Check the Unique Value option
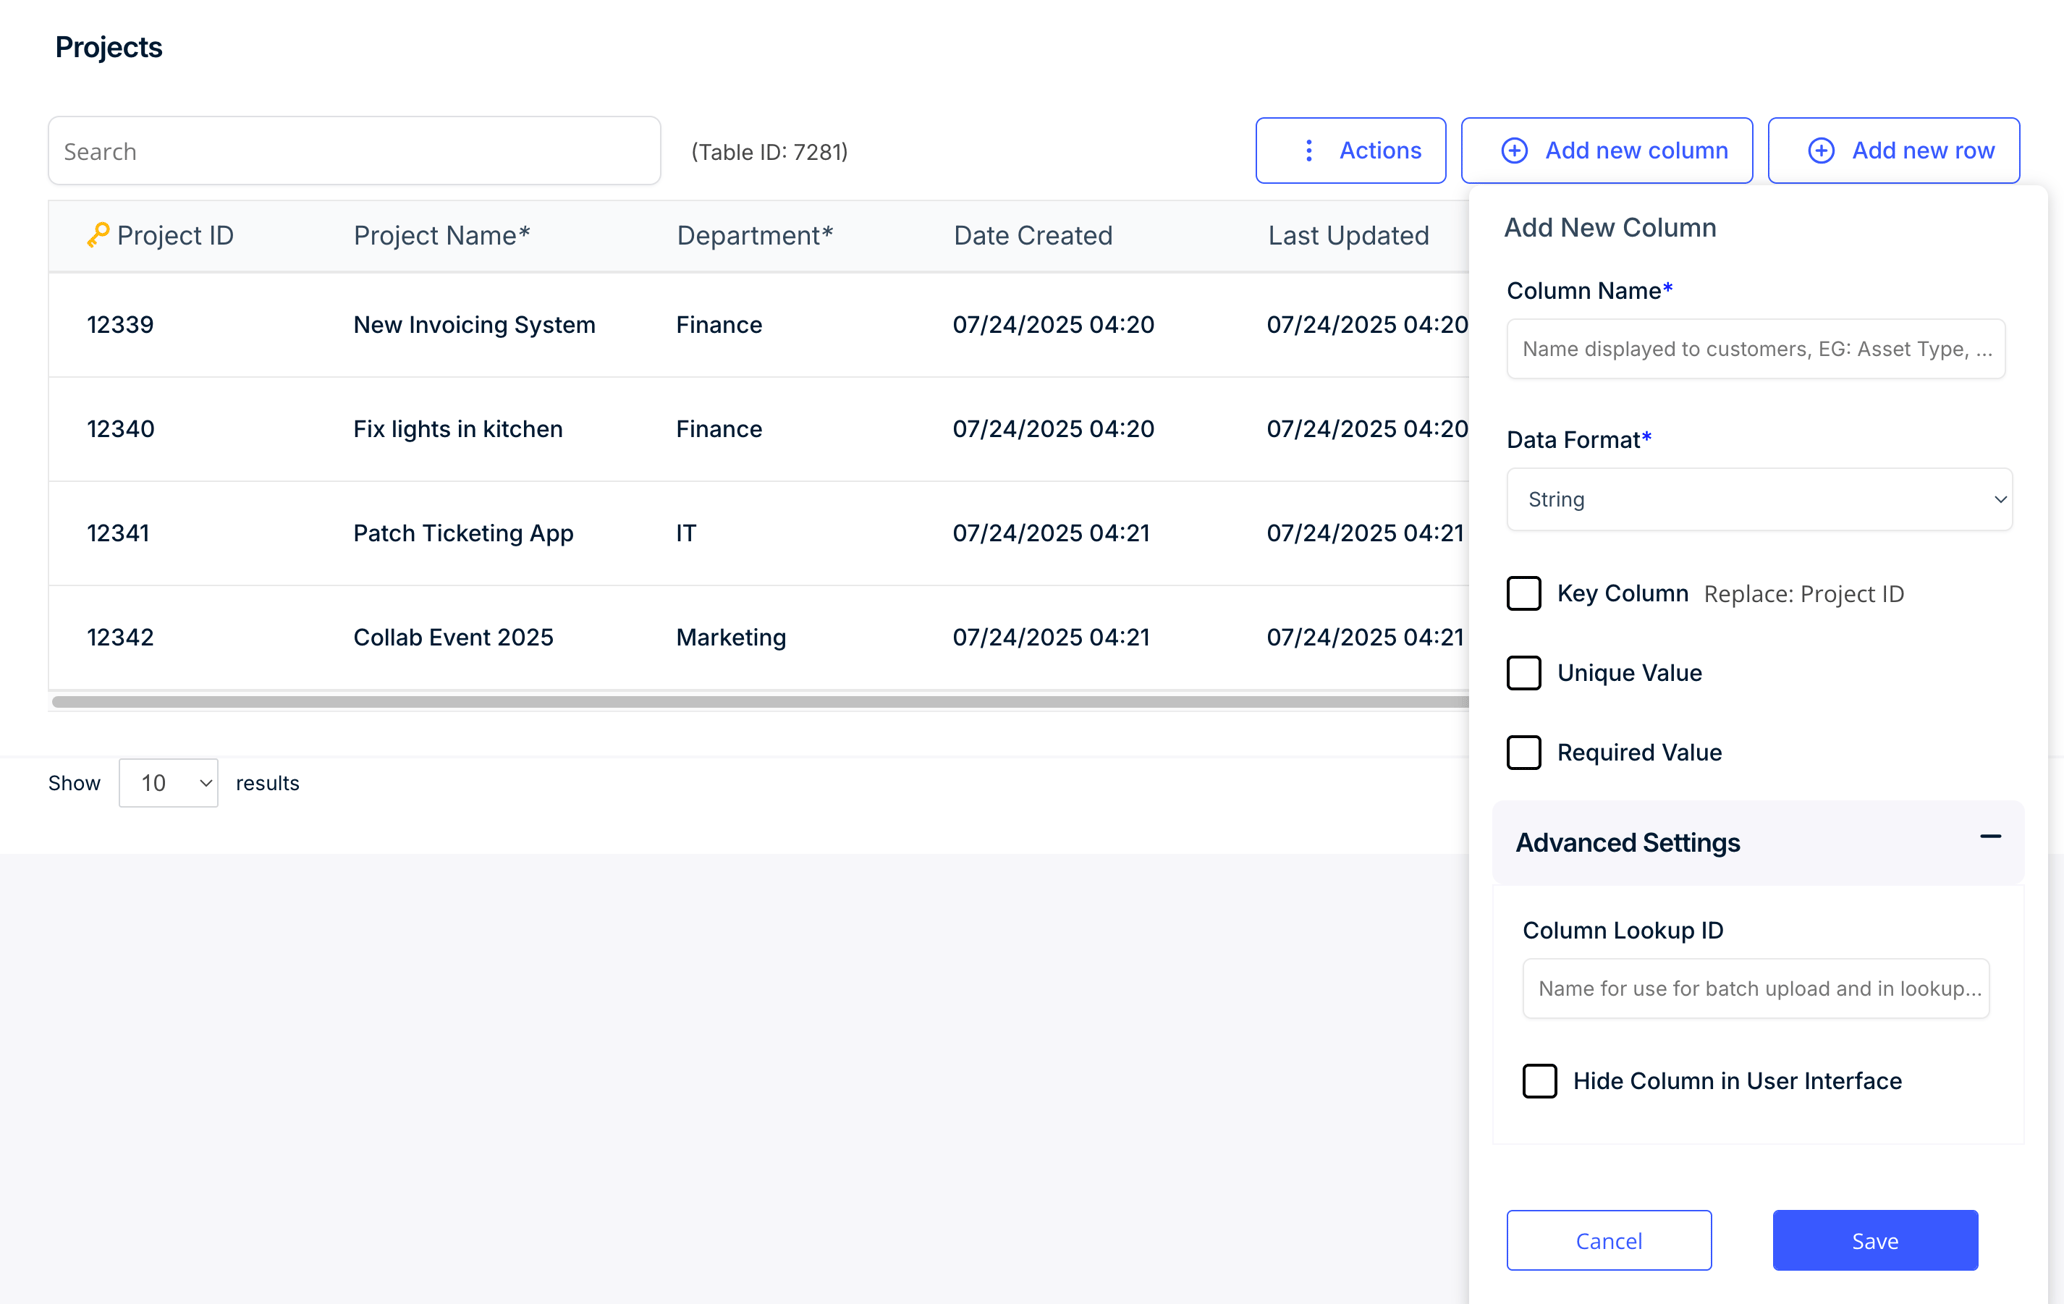This screenshot has height=1304, width=2064. pos(1524,673)
